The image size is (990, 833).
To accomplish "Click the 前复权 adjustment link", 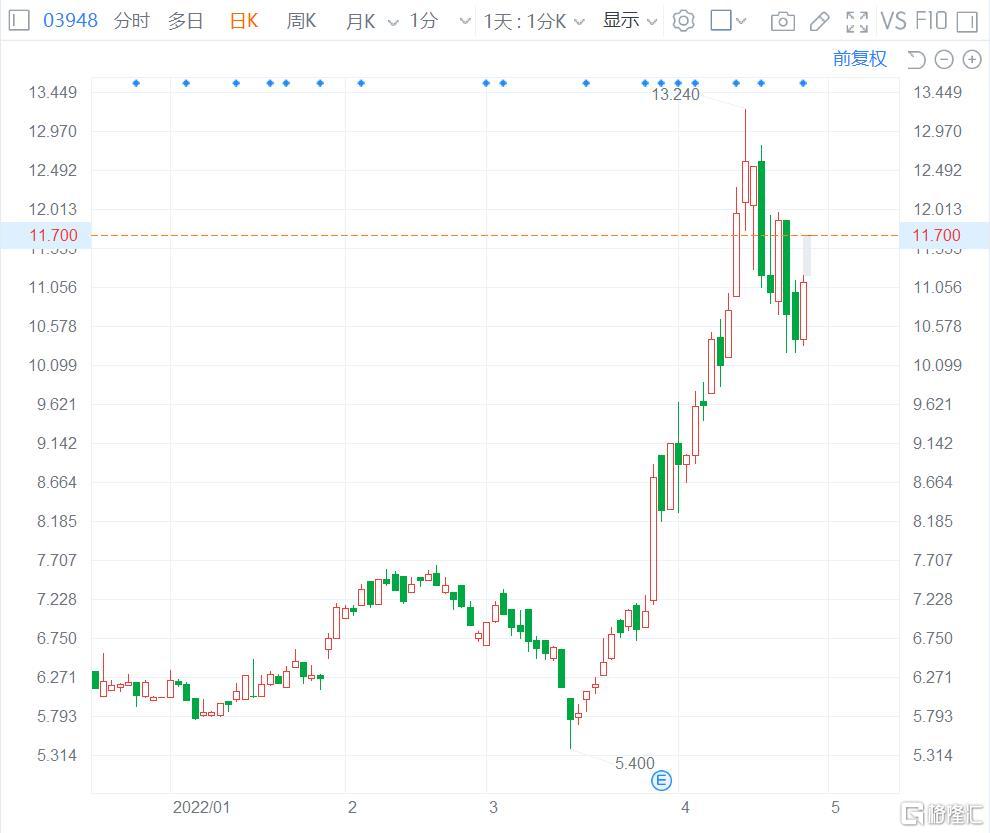I will [x=859, y=59].
